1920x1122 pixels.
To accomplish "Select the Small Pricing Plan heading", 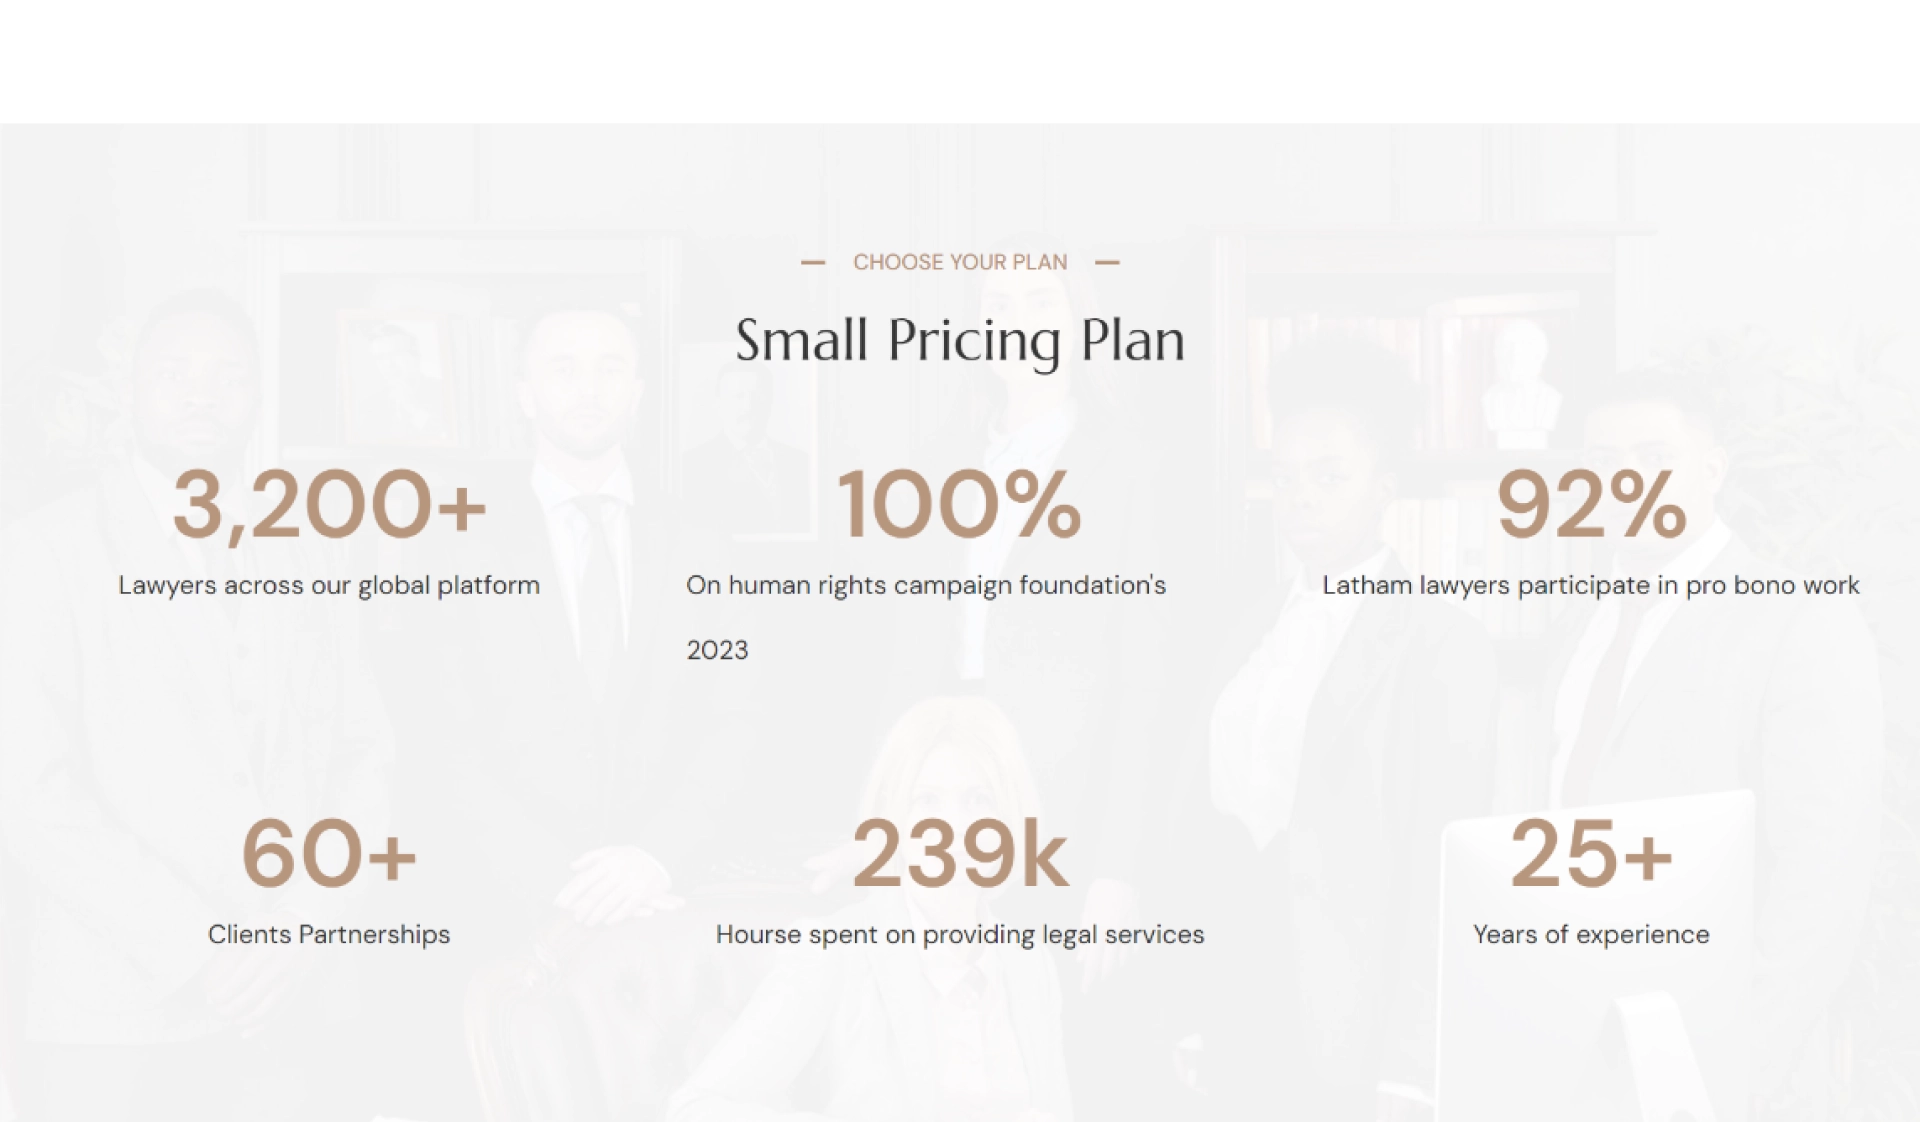I will (960, 341).
